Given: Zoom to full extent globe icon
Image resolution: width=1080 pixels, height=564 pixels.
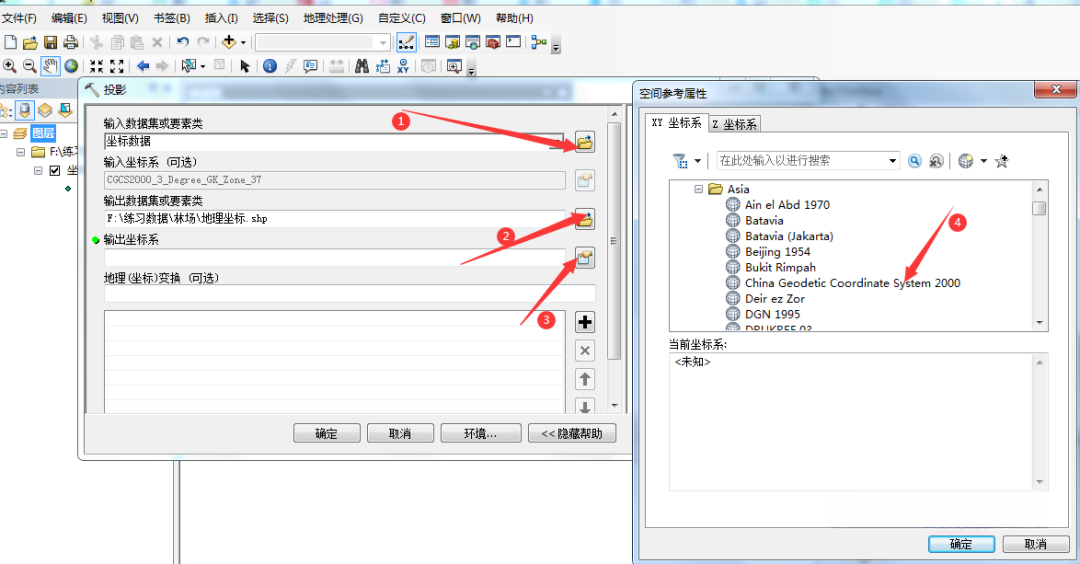Looking at the screenshot, I should [x=71, y=66].
